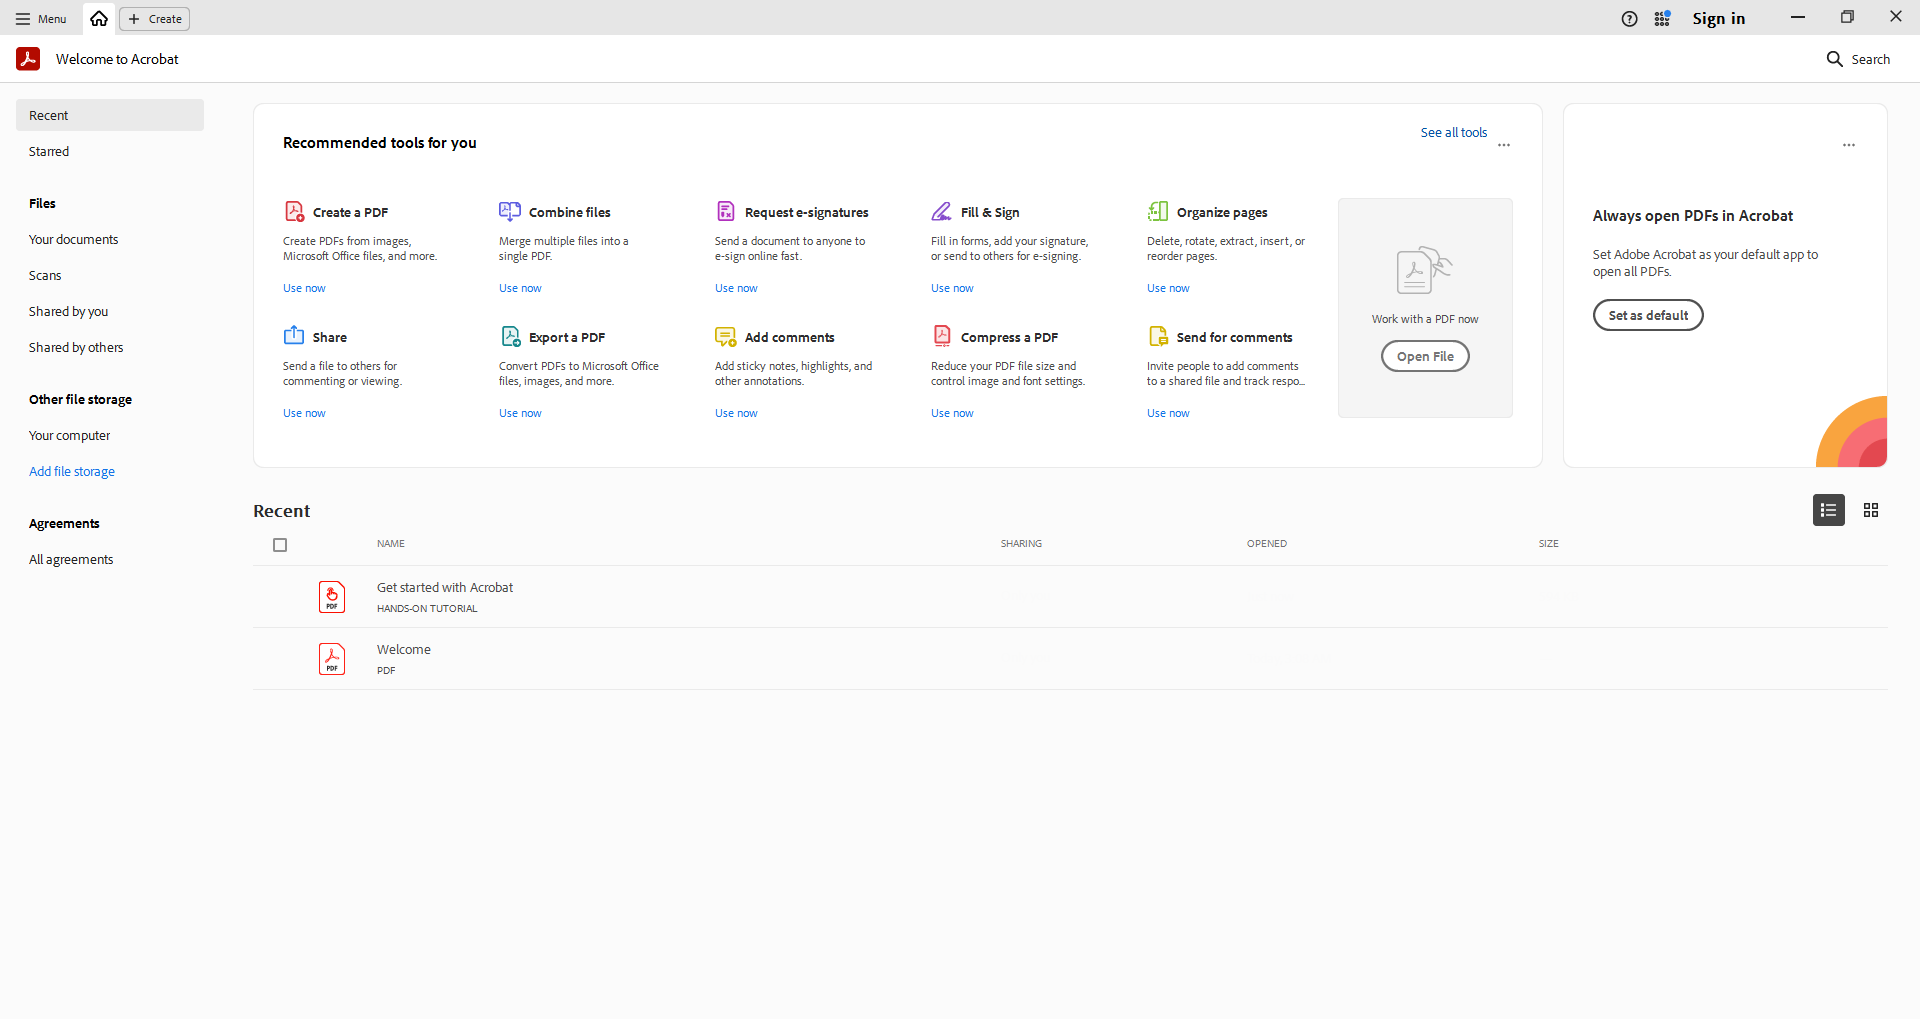Screen dimensions: 1920x1019
Task: Select Starred in the left sidebar
Action: [49, 152]
